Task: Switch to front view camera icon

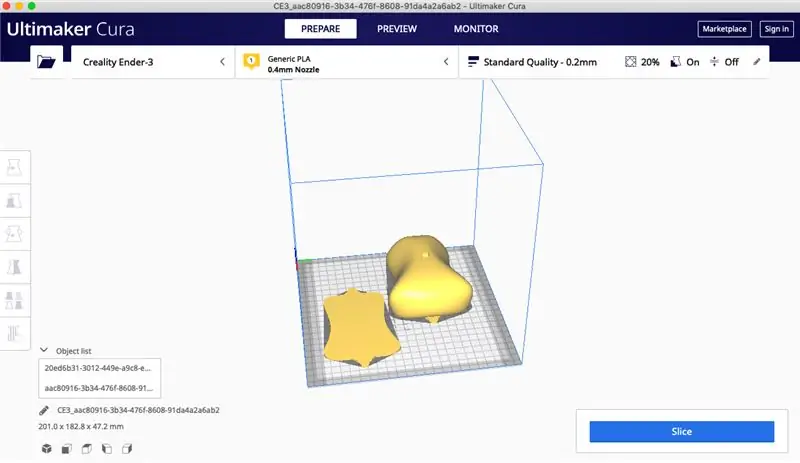Action: 66,449
